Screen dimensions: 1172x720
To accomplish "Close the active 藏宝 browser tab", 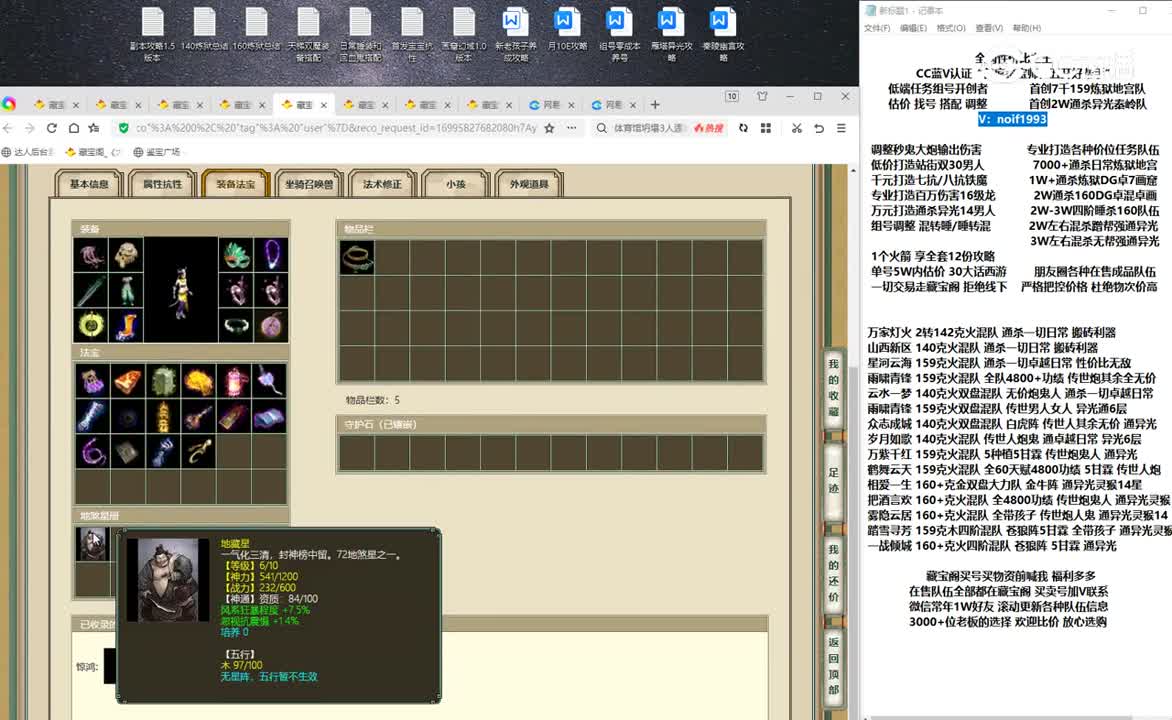I will click(x=324, y=105).
